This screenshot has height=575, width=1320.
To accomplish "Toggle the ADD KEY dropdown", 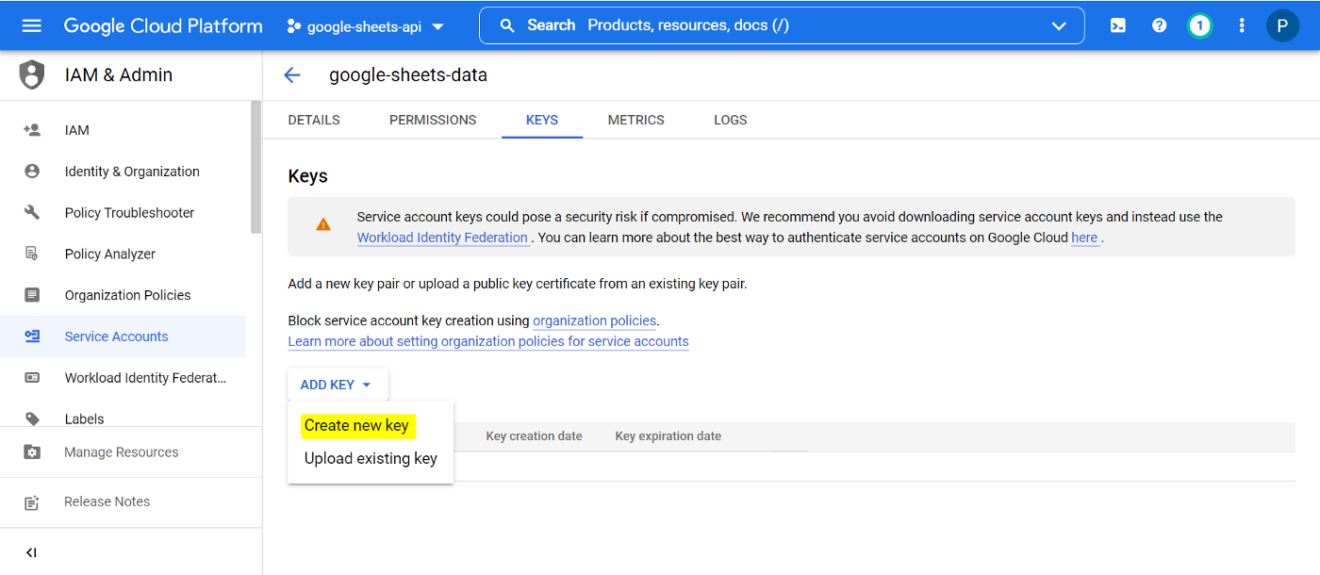I will (338, 385).
